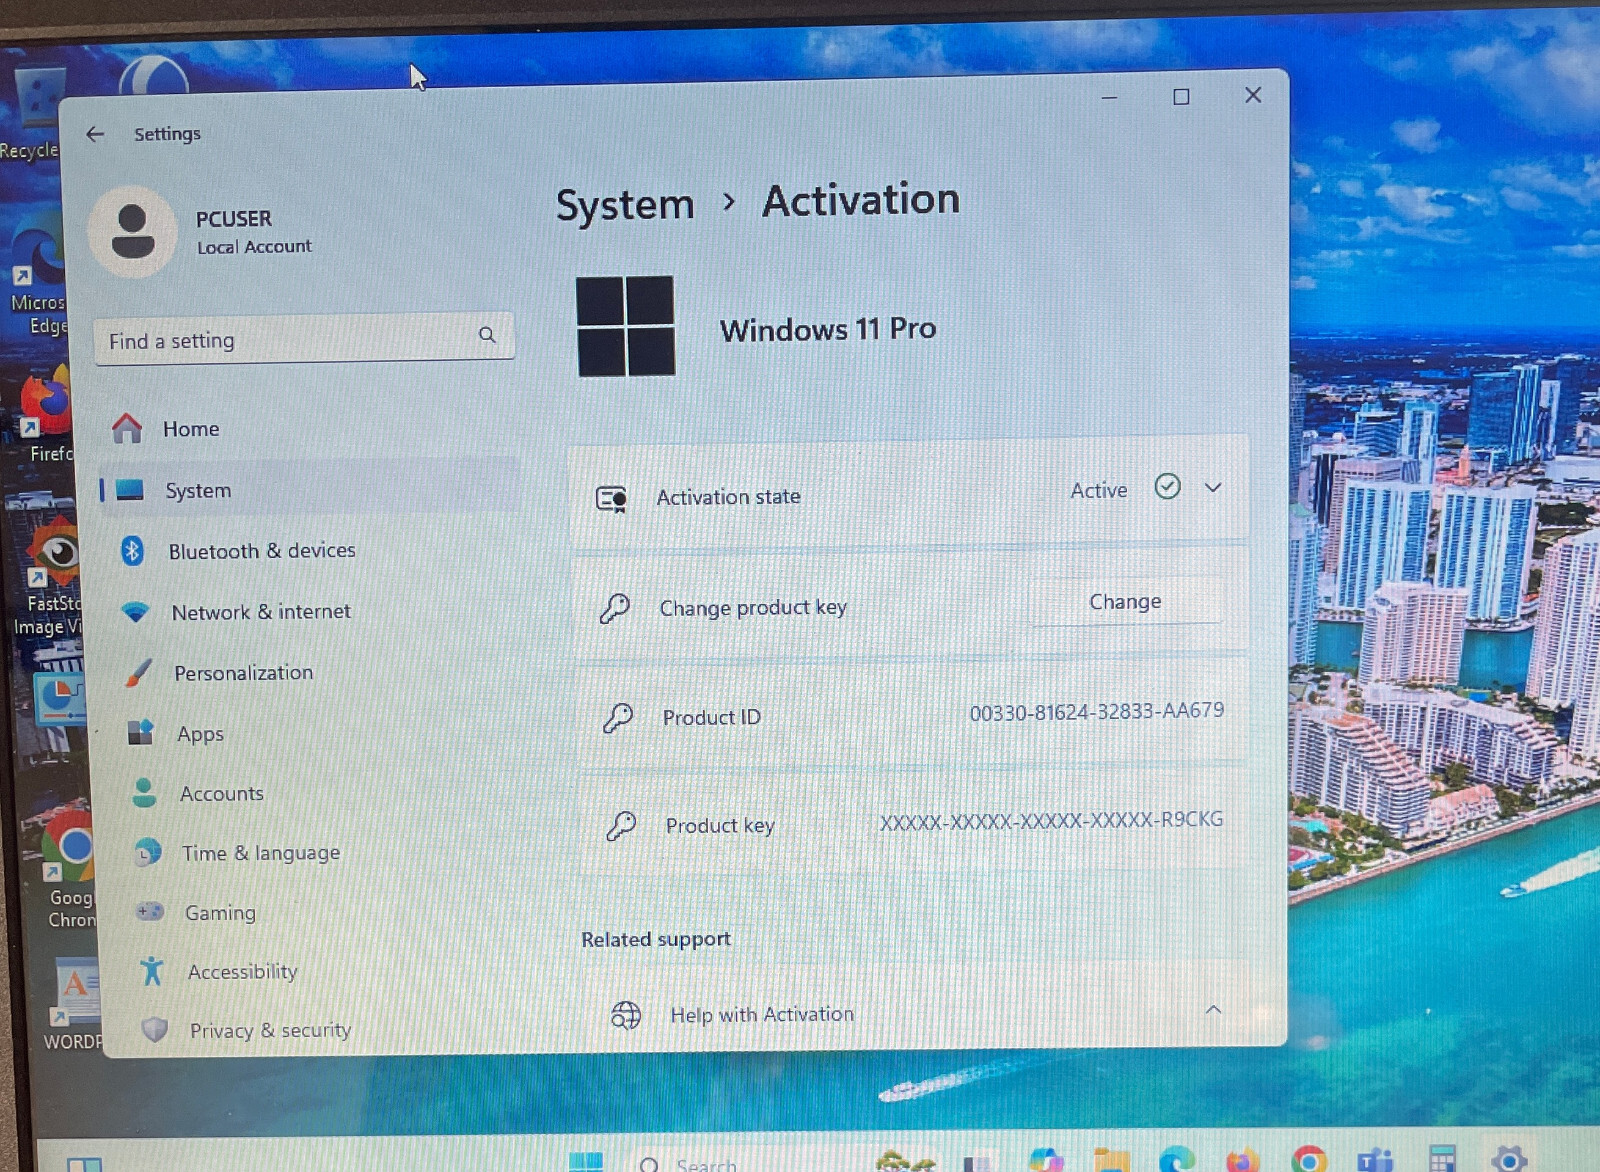This screenshot has width=1600, height=1172.
Task: Click the Personalization paintbrush icon
Action: coord(138,673)
